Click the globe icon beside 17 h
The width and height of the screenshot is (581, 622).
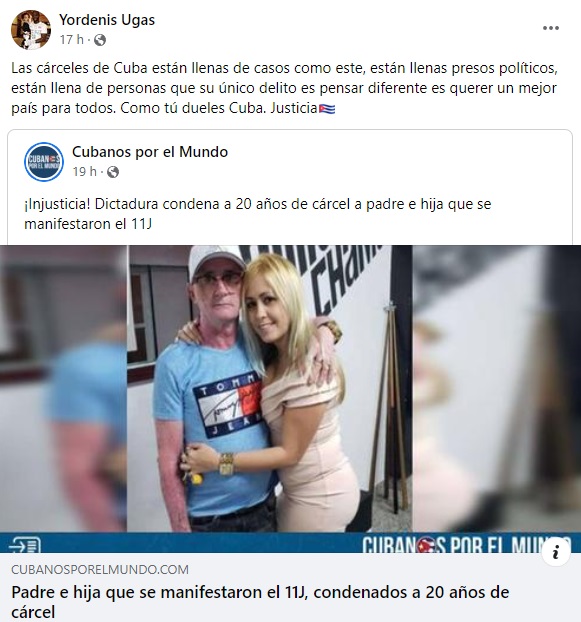point(100,40)
